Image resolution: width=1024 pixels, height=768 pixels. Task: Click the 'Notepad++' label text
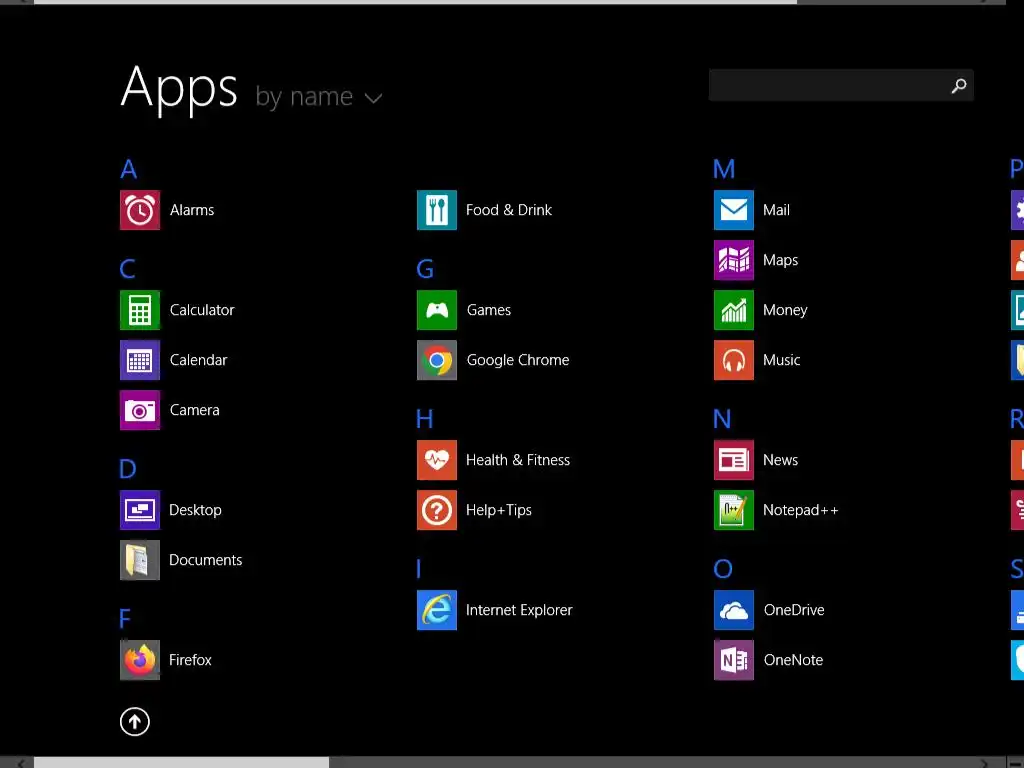coord(801,510)
